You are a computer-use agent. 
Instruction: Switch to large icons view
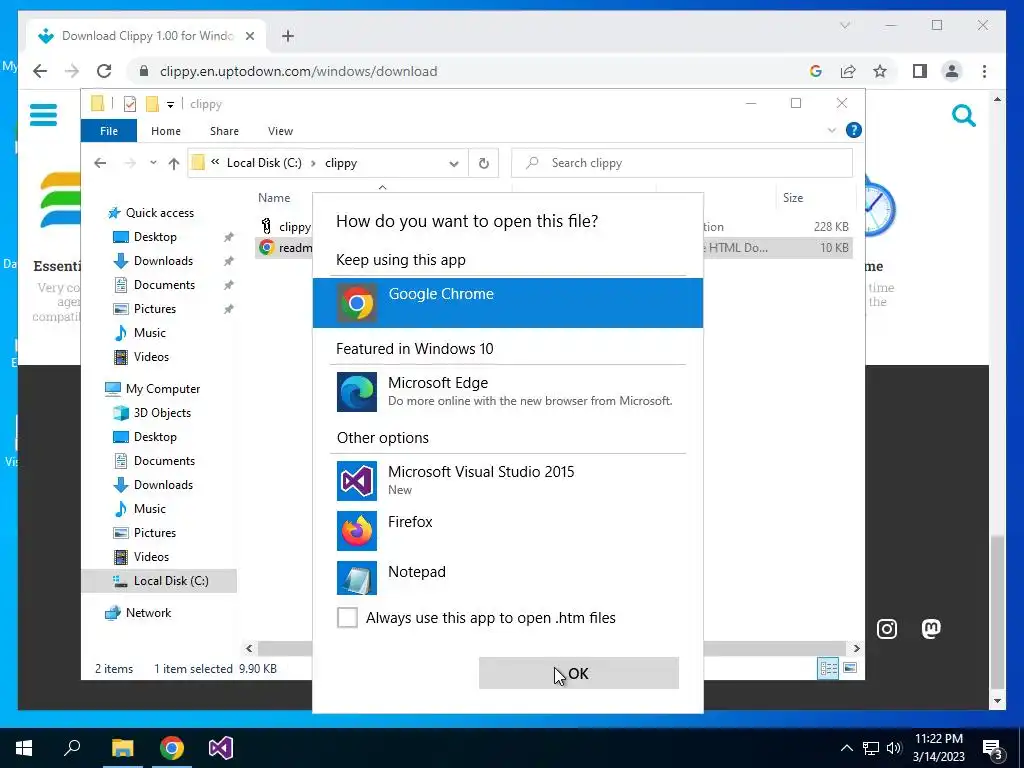point(850,667)
